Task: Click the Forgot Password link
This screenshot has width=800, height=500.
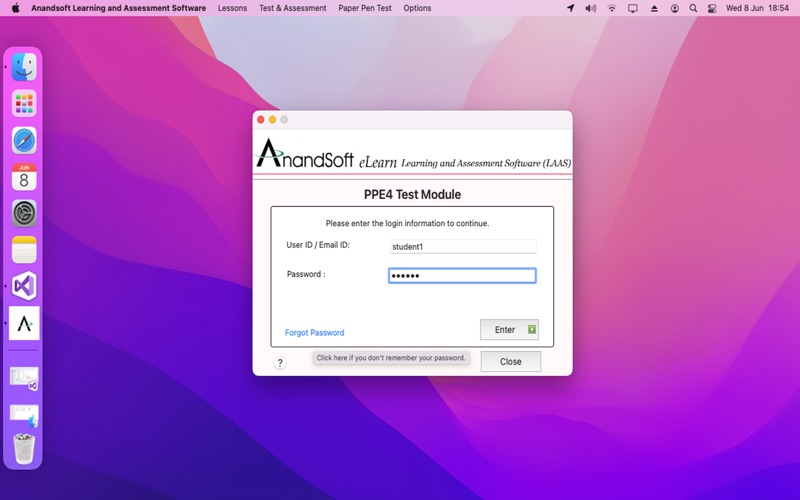Action: pyautogui.click(x=314, y=333)
